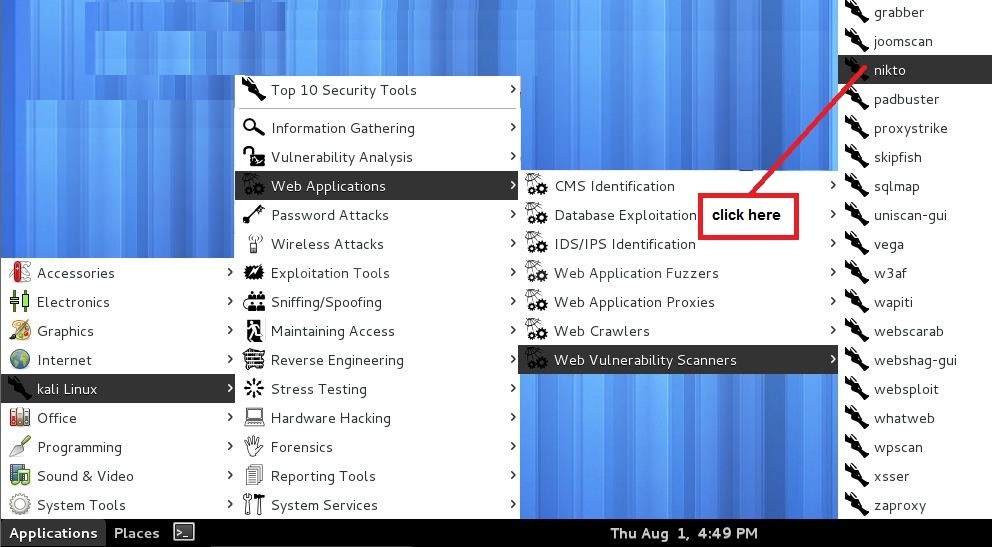Select the kali Linux menu entry
Viewport: 992px width, 547px height.
[118, 388]
